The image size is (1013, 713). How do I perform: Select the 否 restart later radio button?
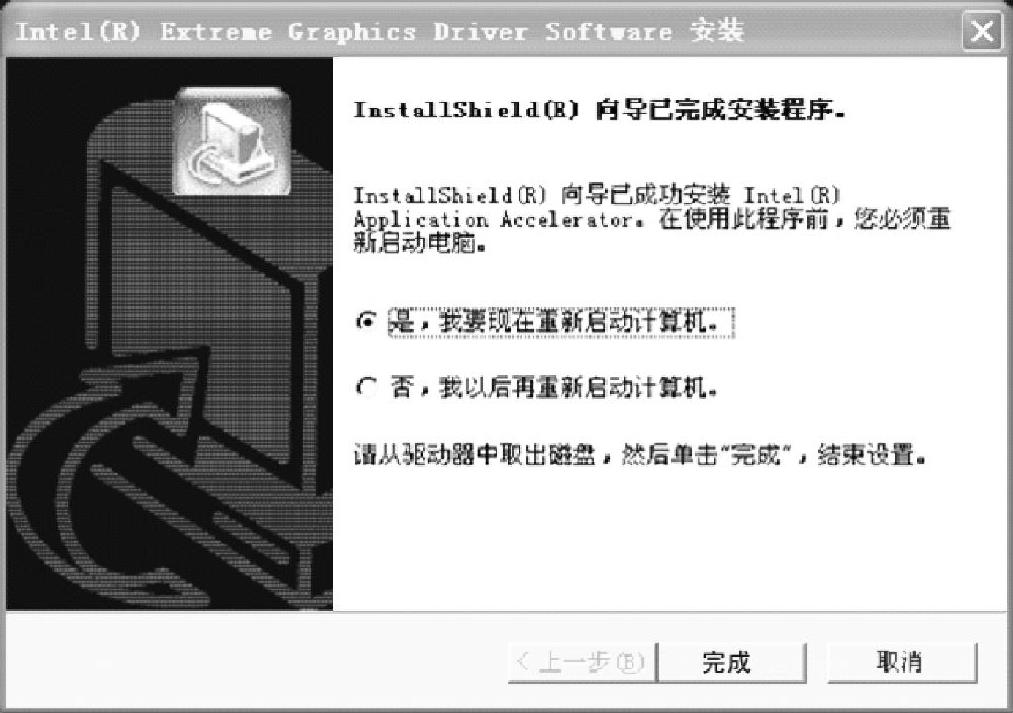click(x=366, y=388)
